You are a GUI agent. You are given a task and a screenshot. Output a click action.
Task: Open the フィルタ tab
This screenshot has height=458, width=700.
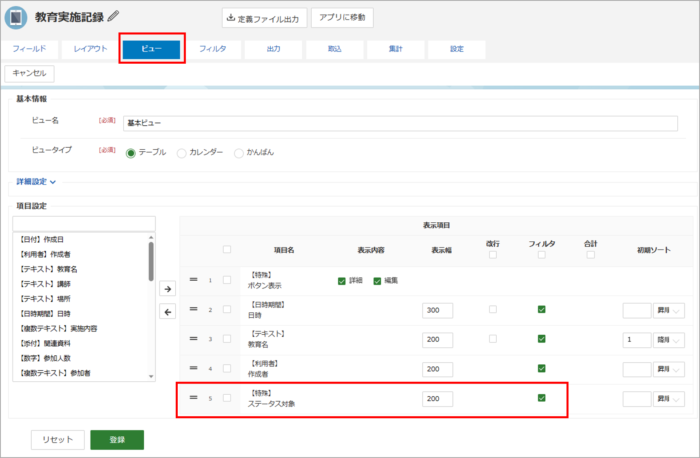(x=212, y=49)
